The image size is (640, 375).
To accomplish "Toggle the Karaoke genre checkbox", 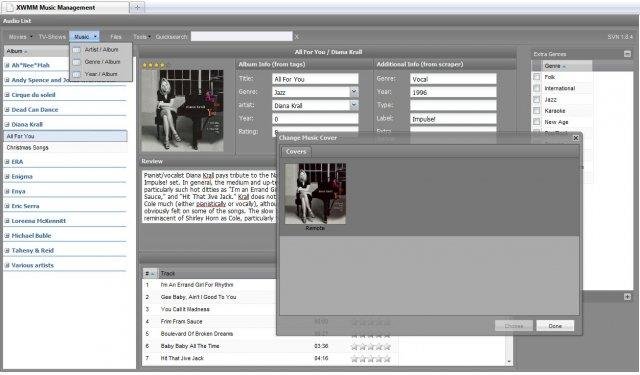I will click(x=537, y=111).
